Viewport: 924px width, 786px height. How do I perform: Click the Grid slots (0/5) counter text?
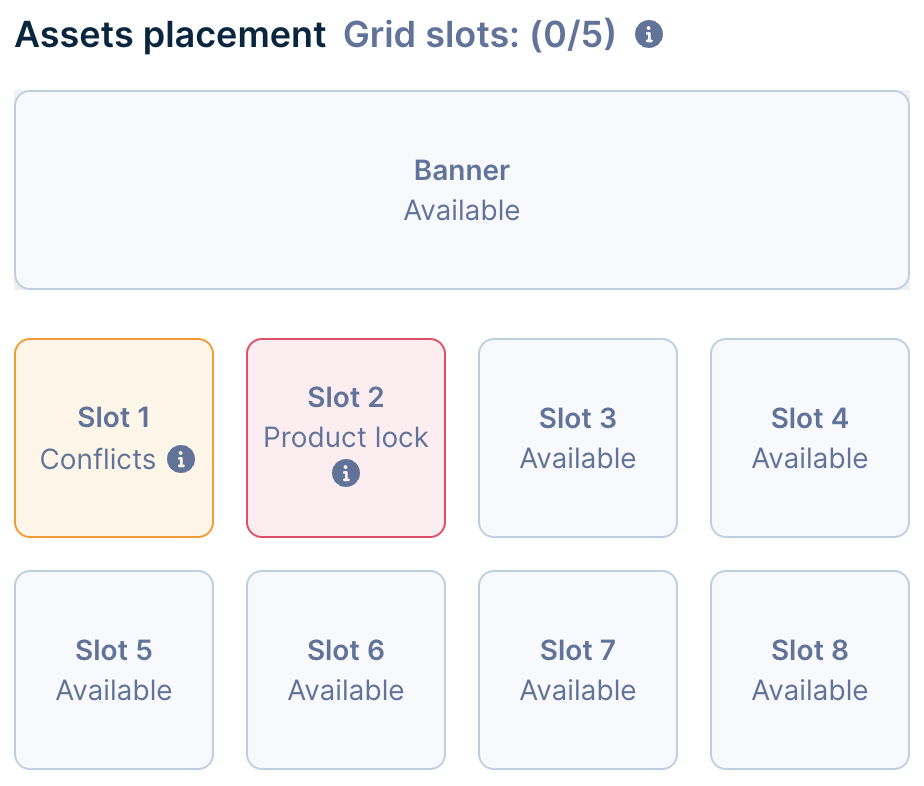[479, 35]
